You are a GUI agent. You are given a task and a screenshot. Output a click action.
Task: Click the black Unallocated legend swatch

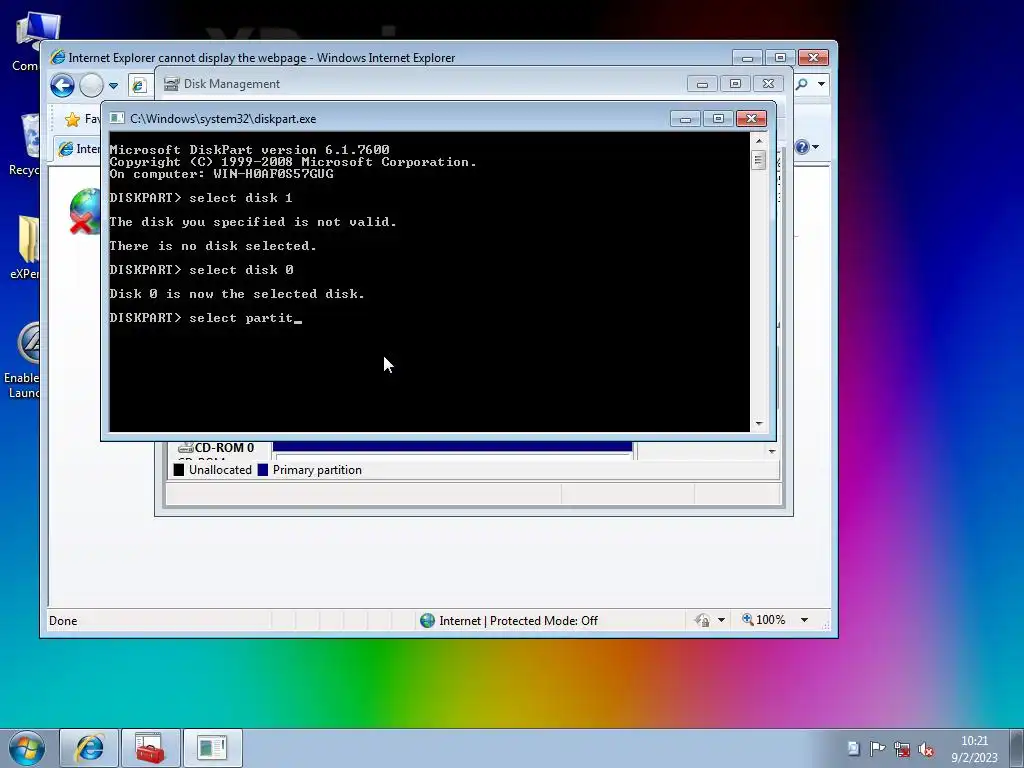click(179, 470)
